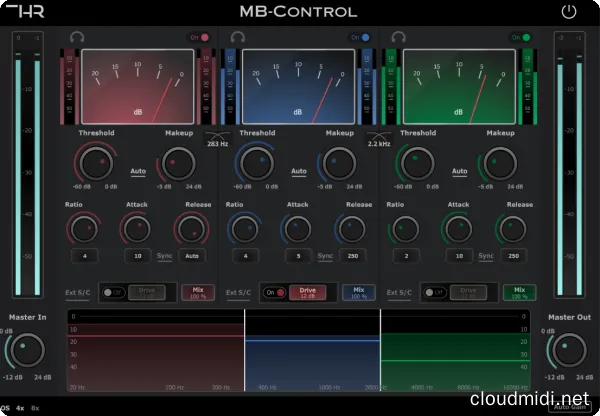Click the green band Ratio value field 2
This screenshot has height=416, width=600.
pyautogui.click(x=406, y=256)
